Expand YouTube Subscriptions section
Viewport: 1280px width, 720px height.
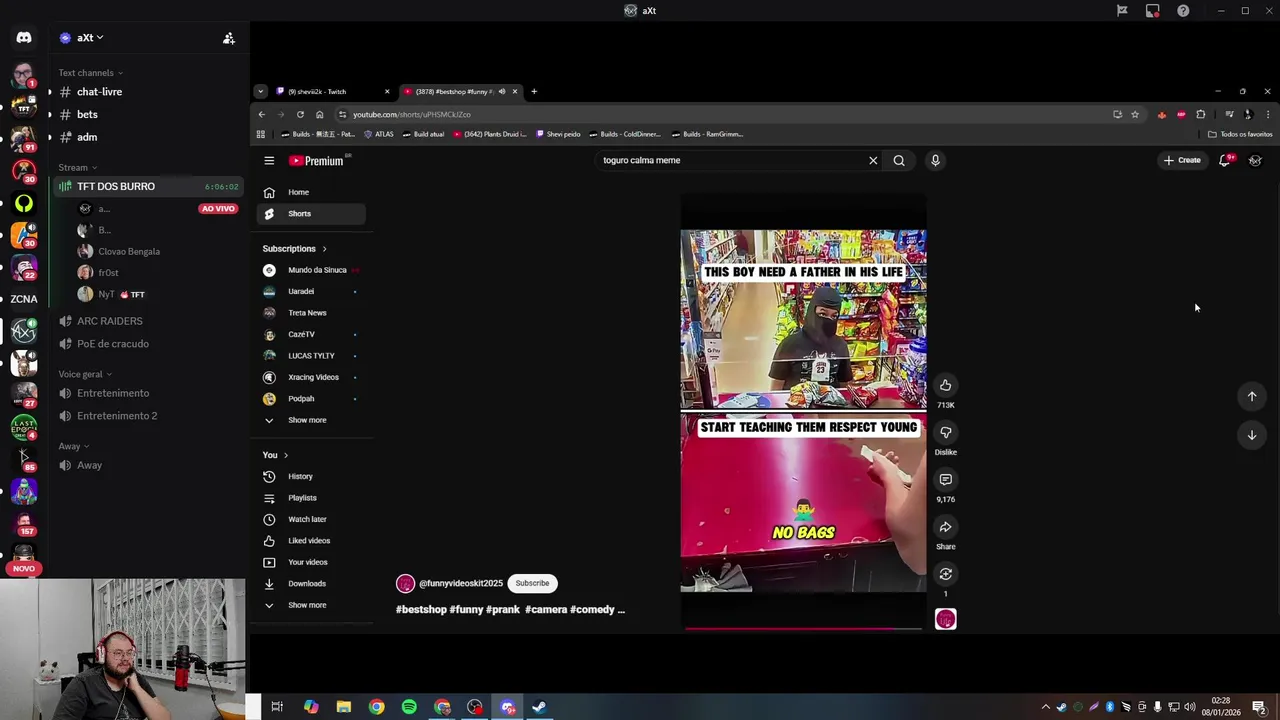click(x=294, y=248)
